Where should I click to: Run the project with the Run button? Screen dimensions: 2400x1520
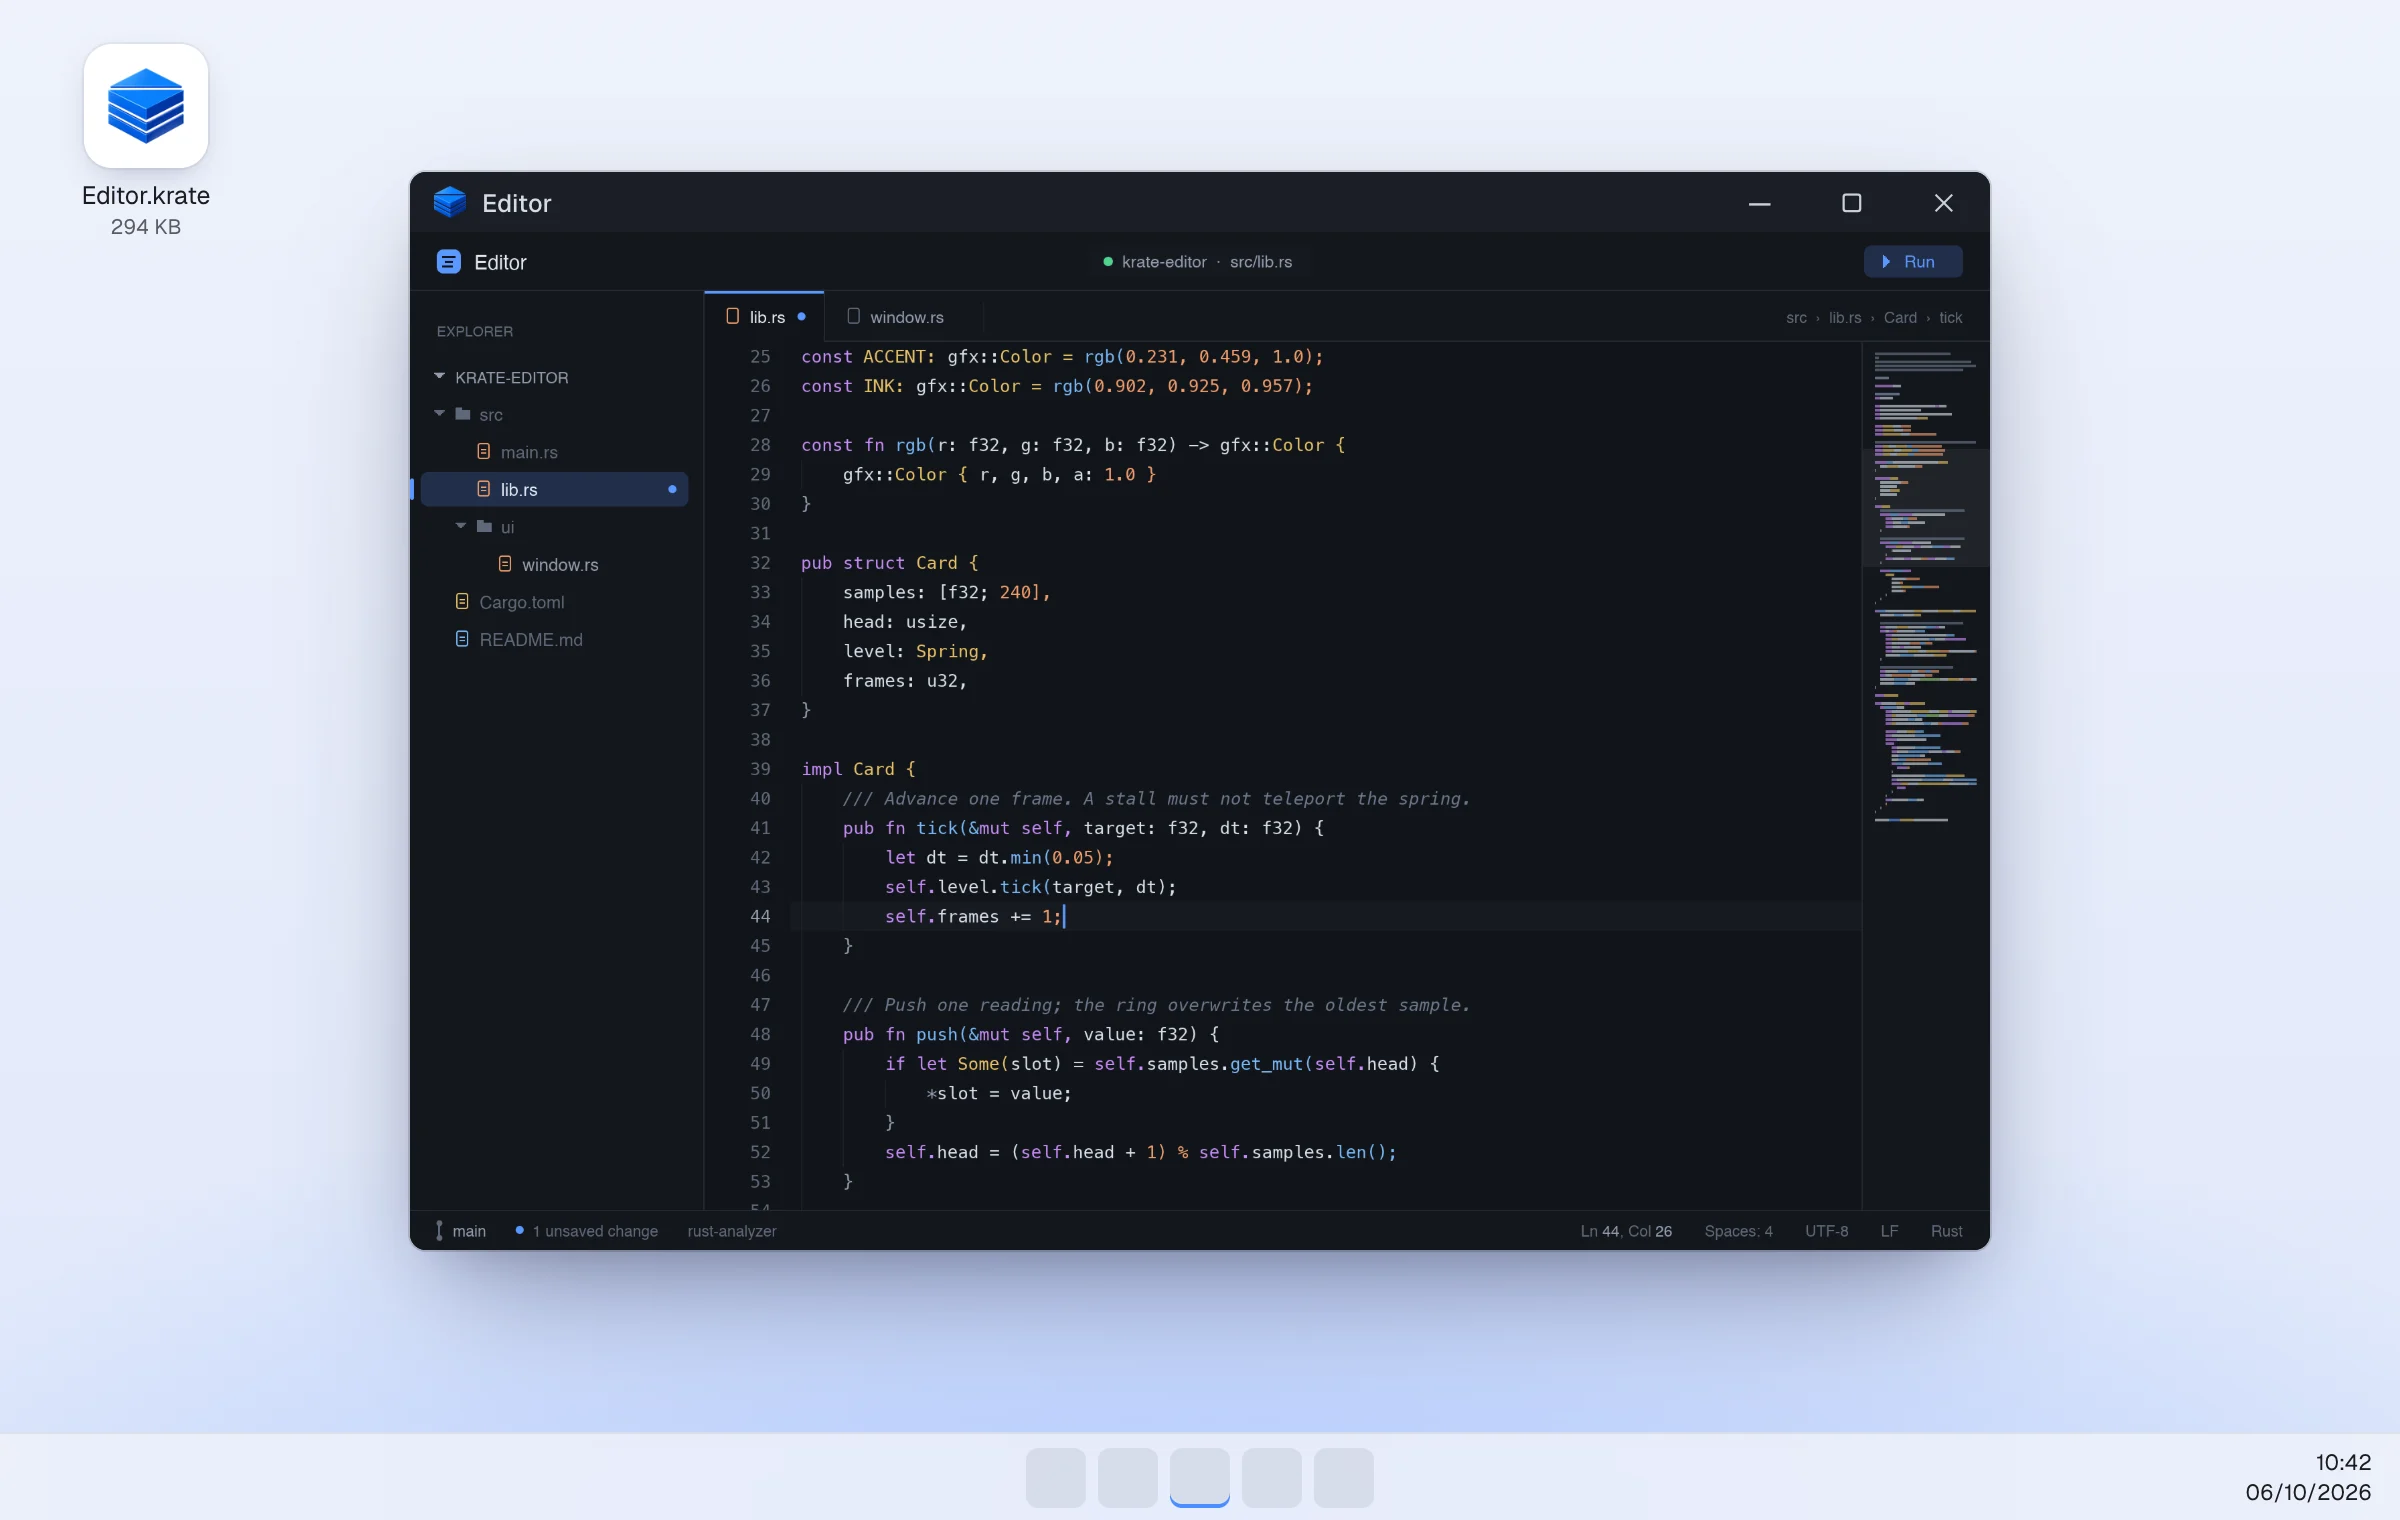tap(1912, 262)
